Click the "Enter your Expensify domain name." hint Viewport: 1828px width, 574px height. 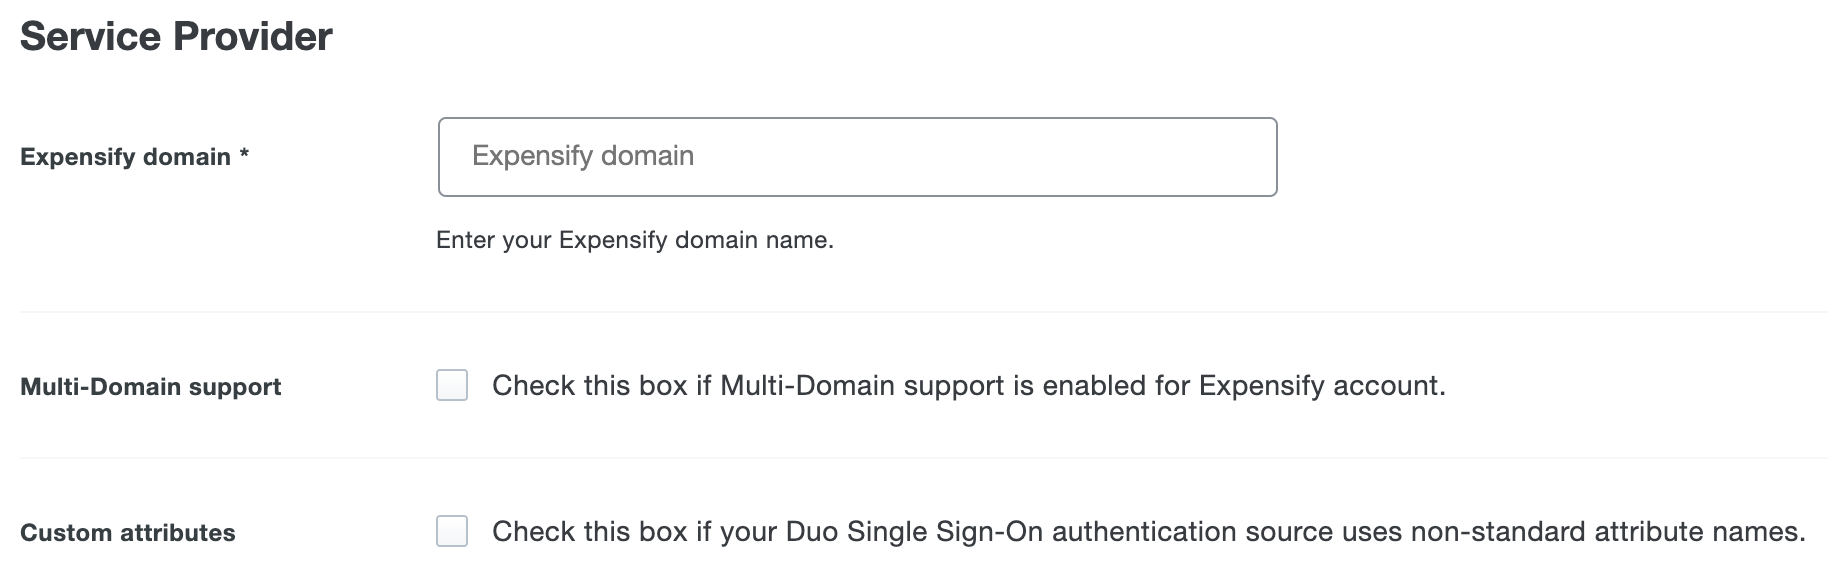634,240
